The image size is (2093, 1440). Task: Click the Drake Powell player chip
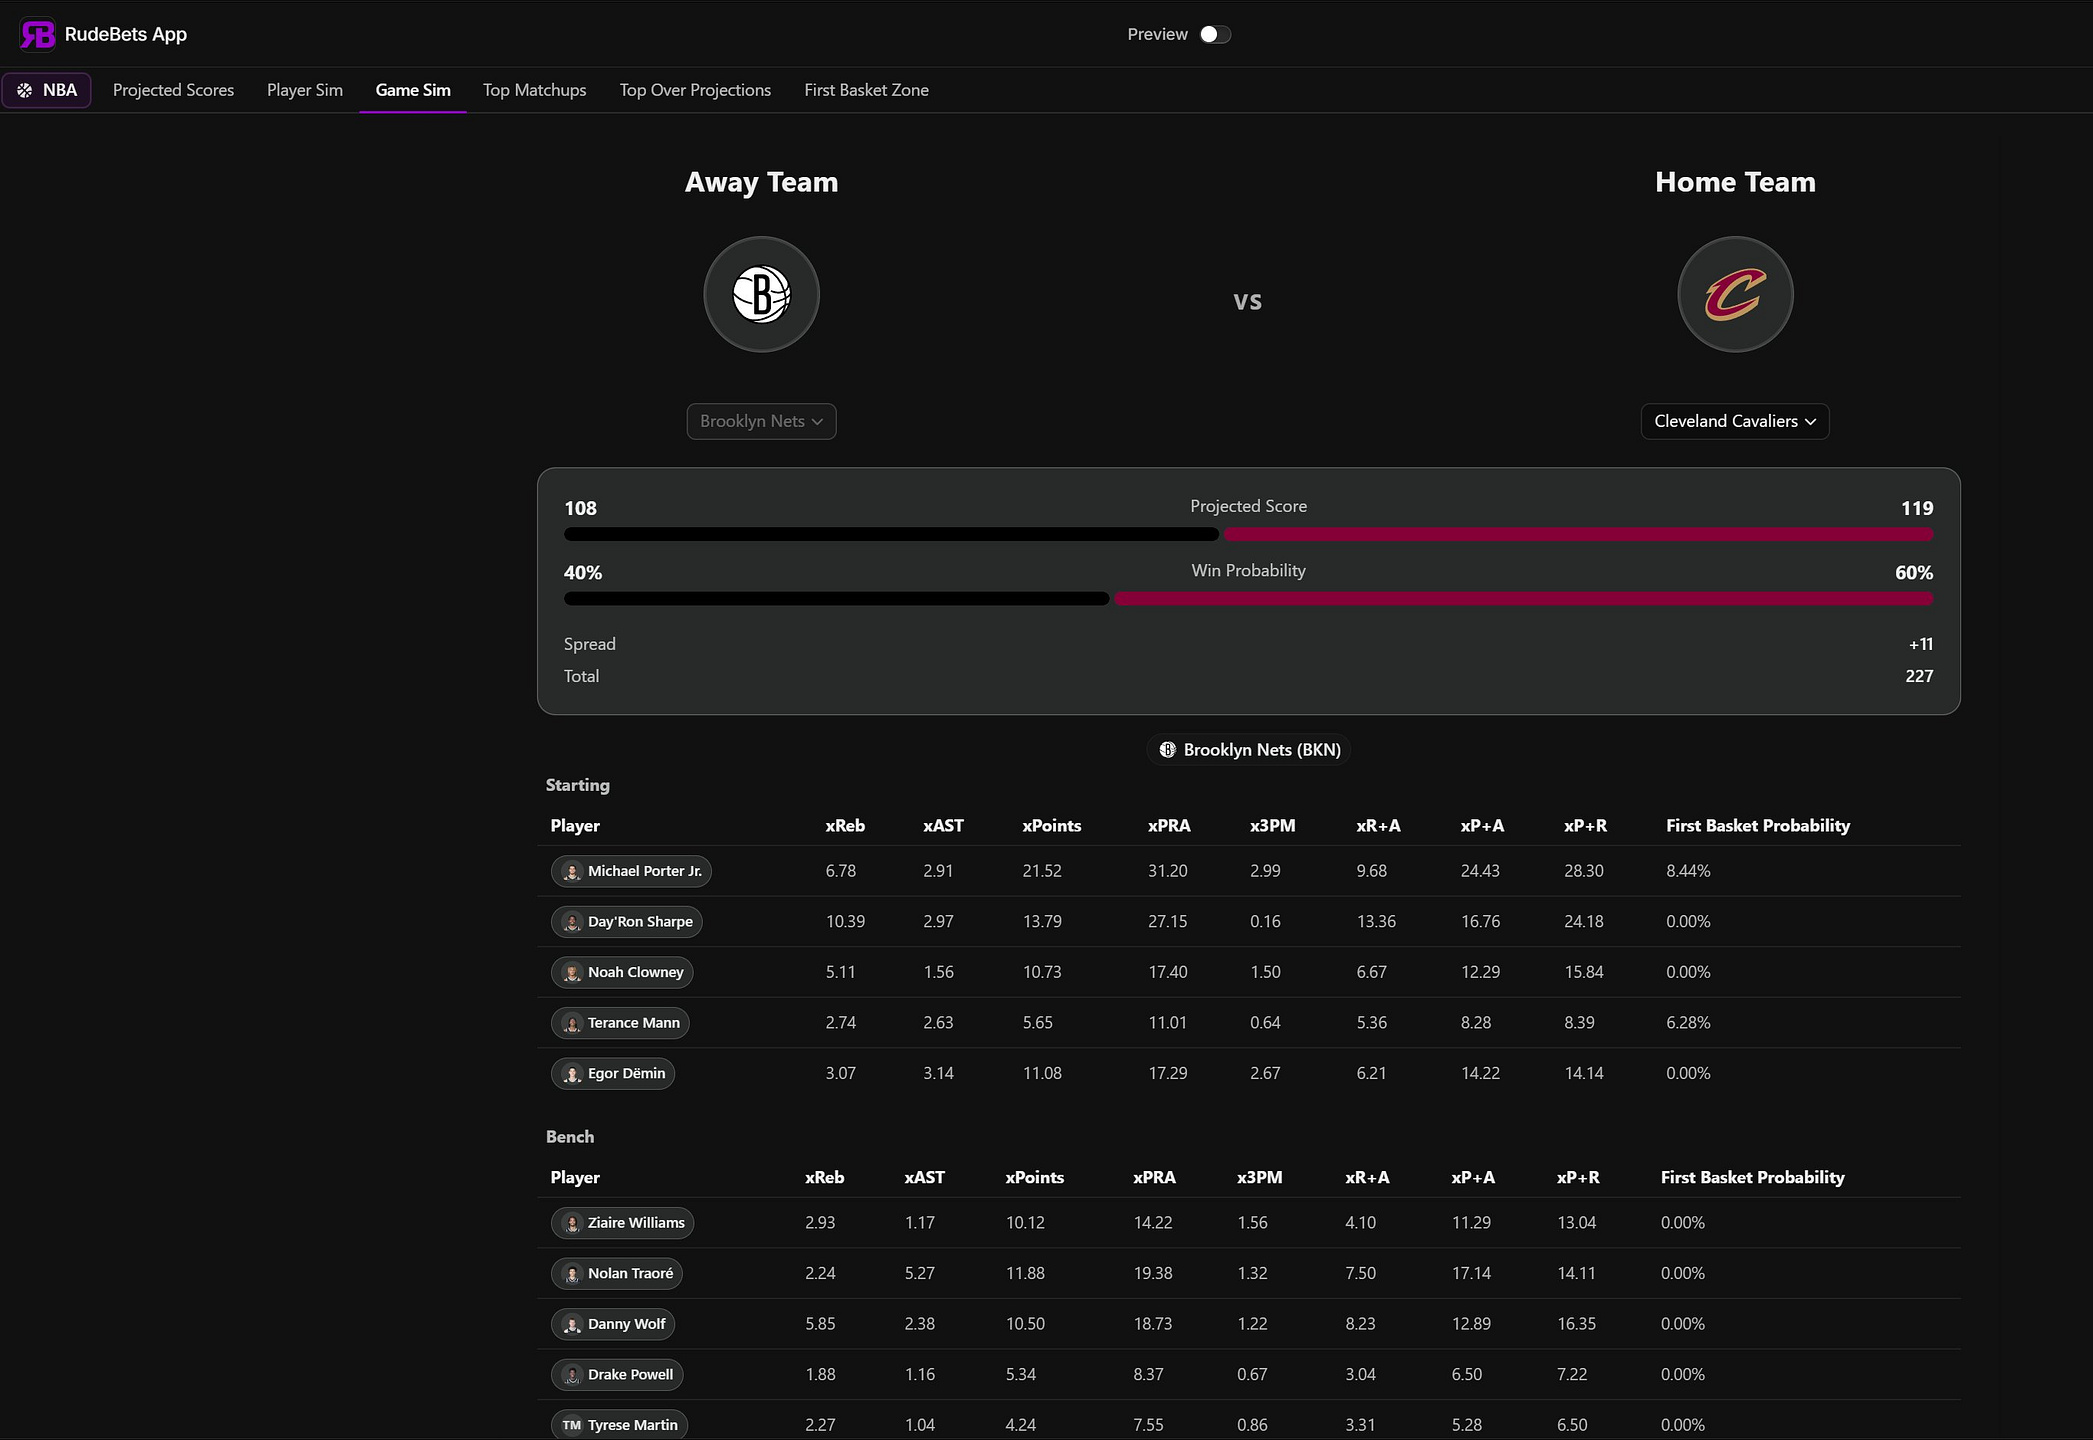617,1375
